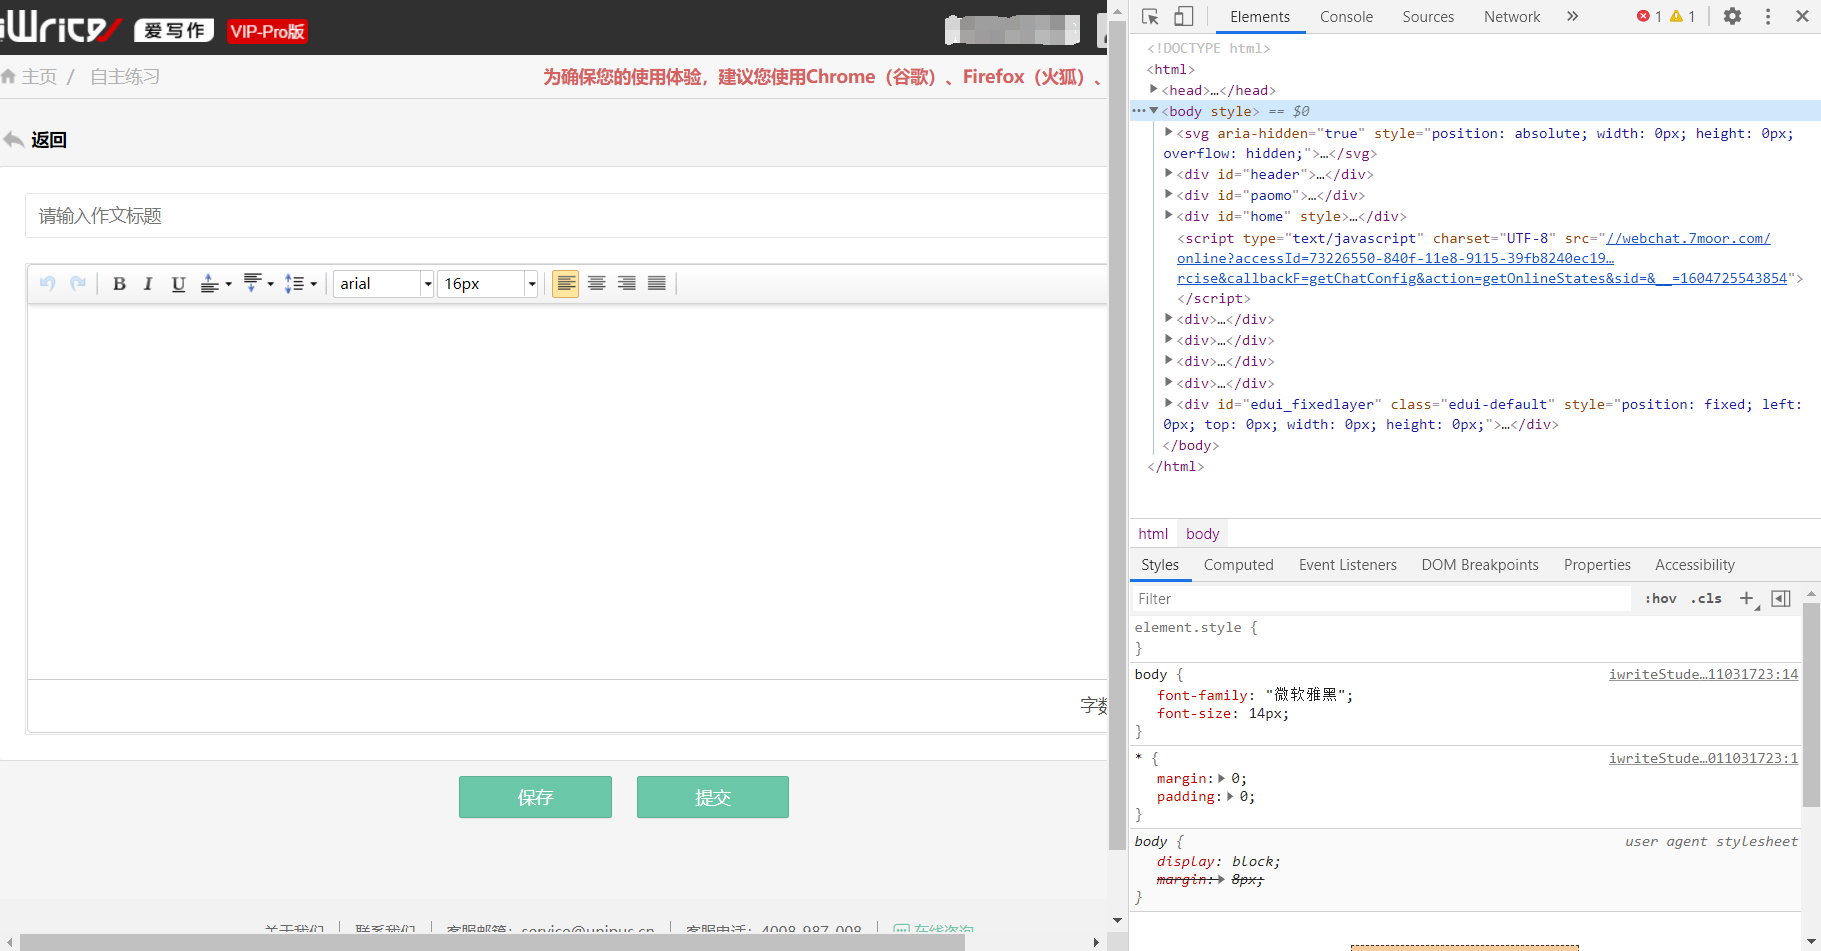Open DevTools settings gear icon
This screenshot has width=1821, height=951.
[x=1733, y=16]
